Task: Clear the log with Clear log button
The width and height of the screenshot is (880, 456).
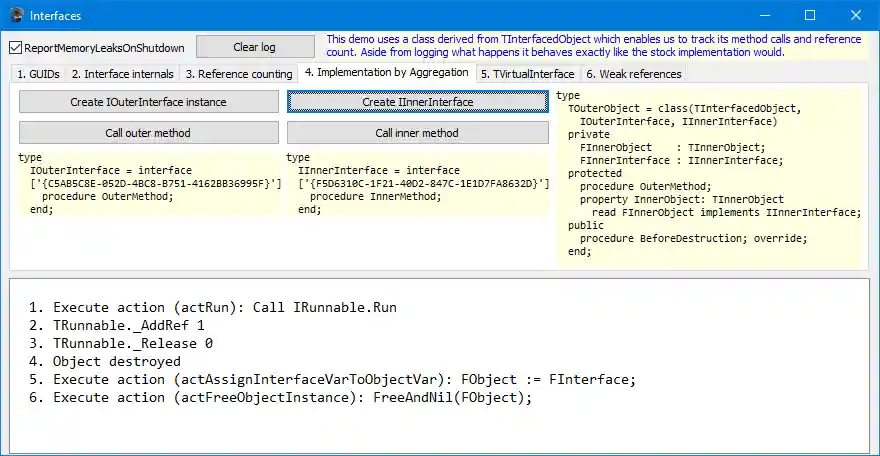Action: (x=255, y=47)
